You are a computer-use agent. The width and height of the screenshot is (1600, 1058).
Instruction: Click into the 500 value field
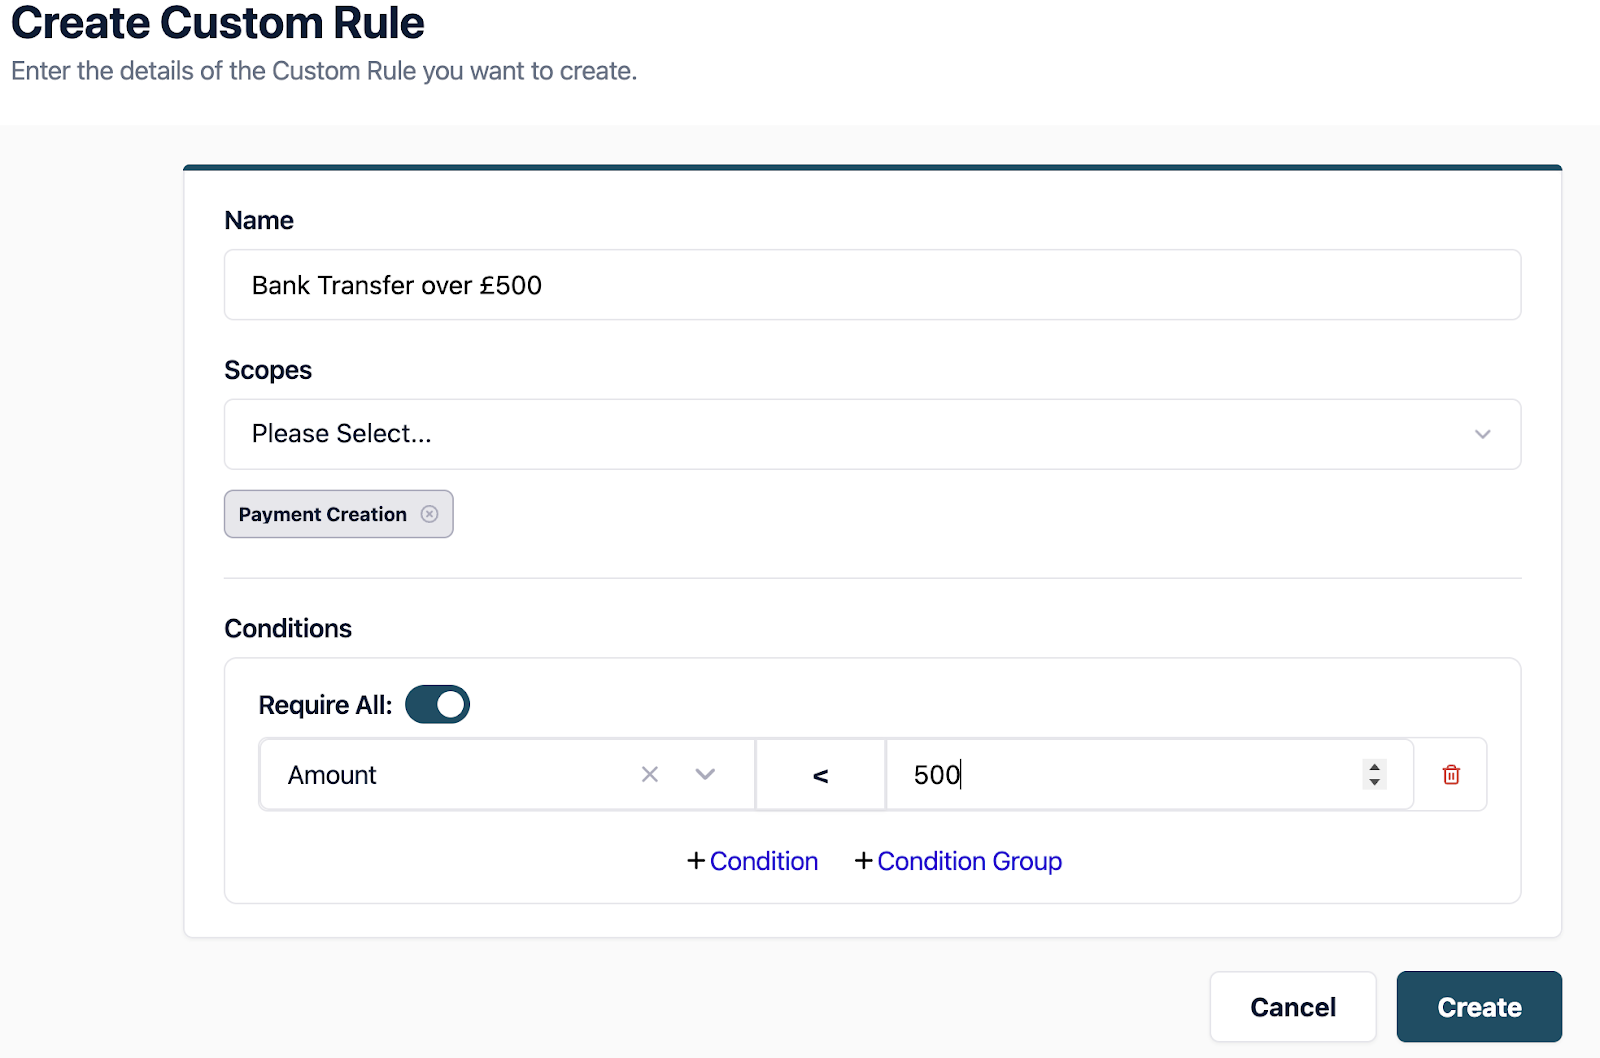[x=1120, y=775]
